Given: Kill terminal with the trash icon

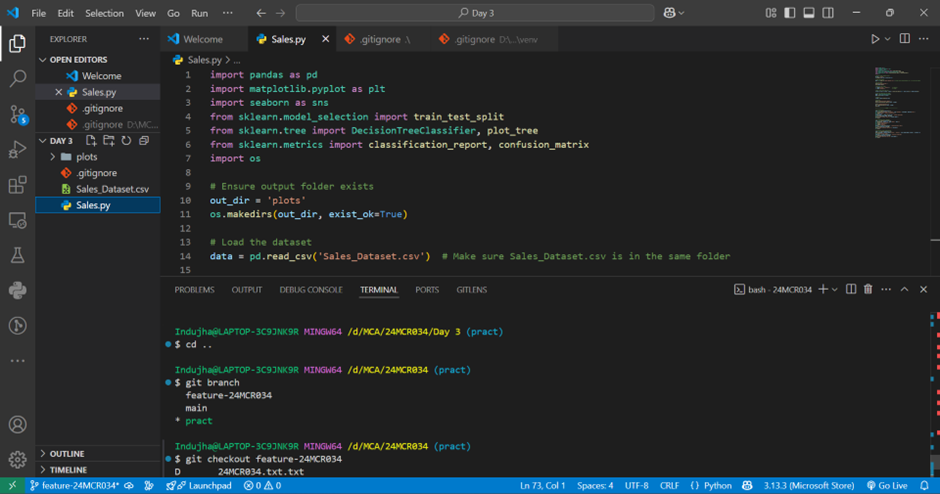Looking at the screenshot, I should tap(868, 290).
